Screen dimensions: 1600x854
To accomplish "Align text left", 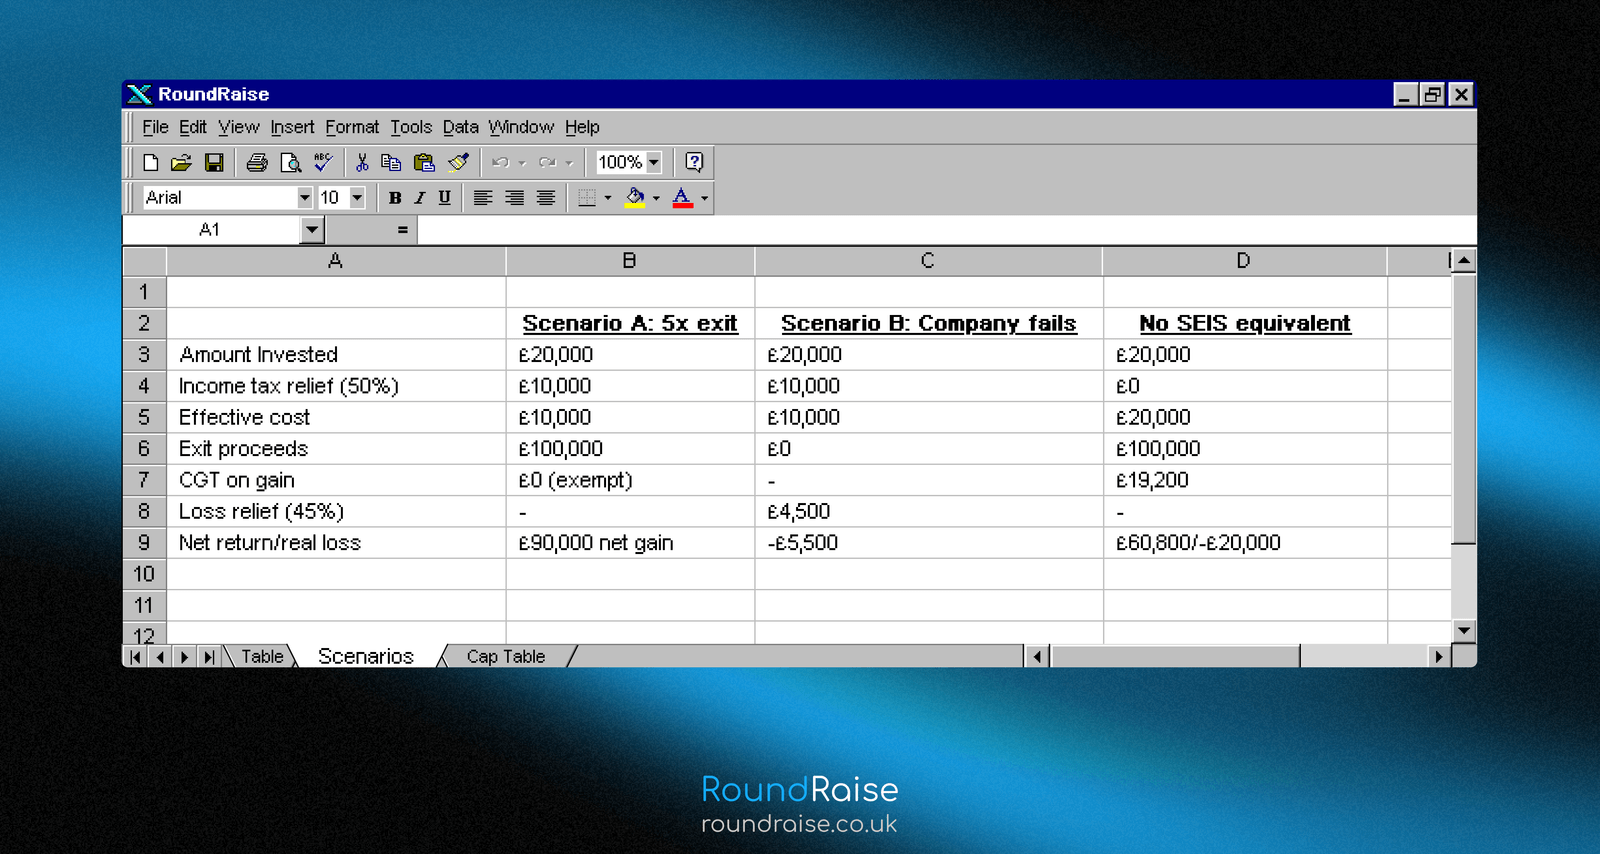I will [483, 198].
